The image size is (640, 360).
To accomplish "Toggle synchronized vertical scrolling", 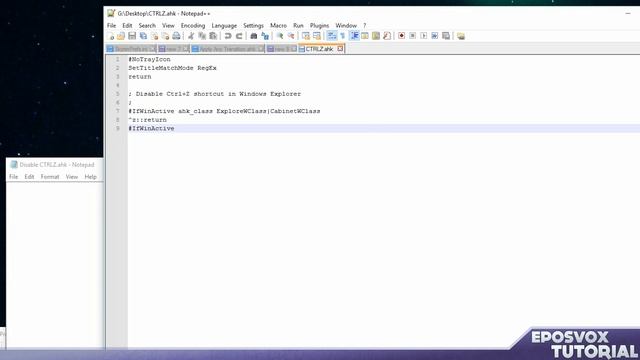I will click(306, 36).
